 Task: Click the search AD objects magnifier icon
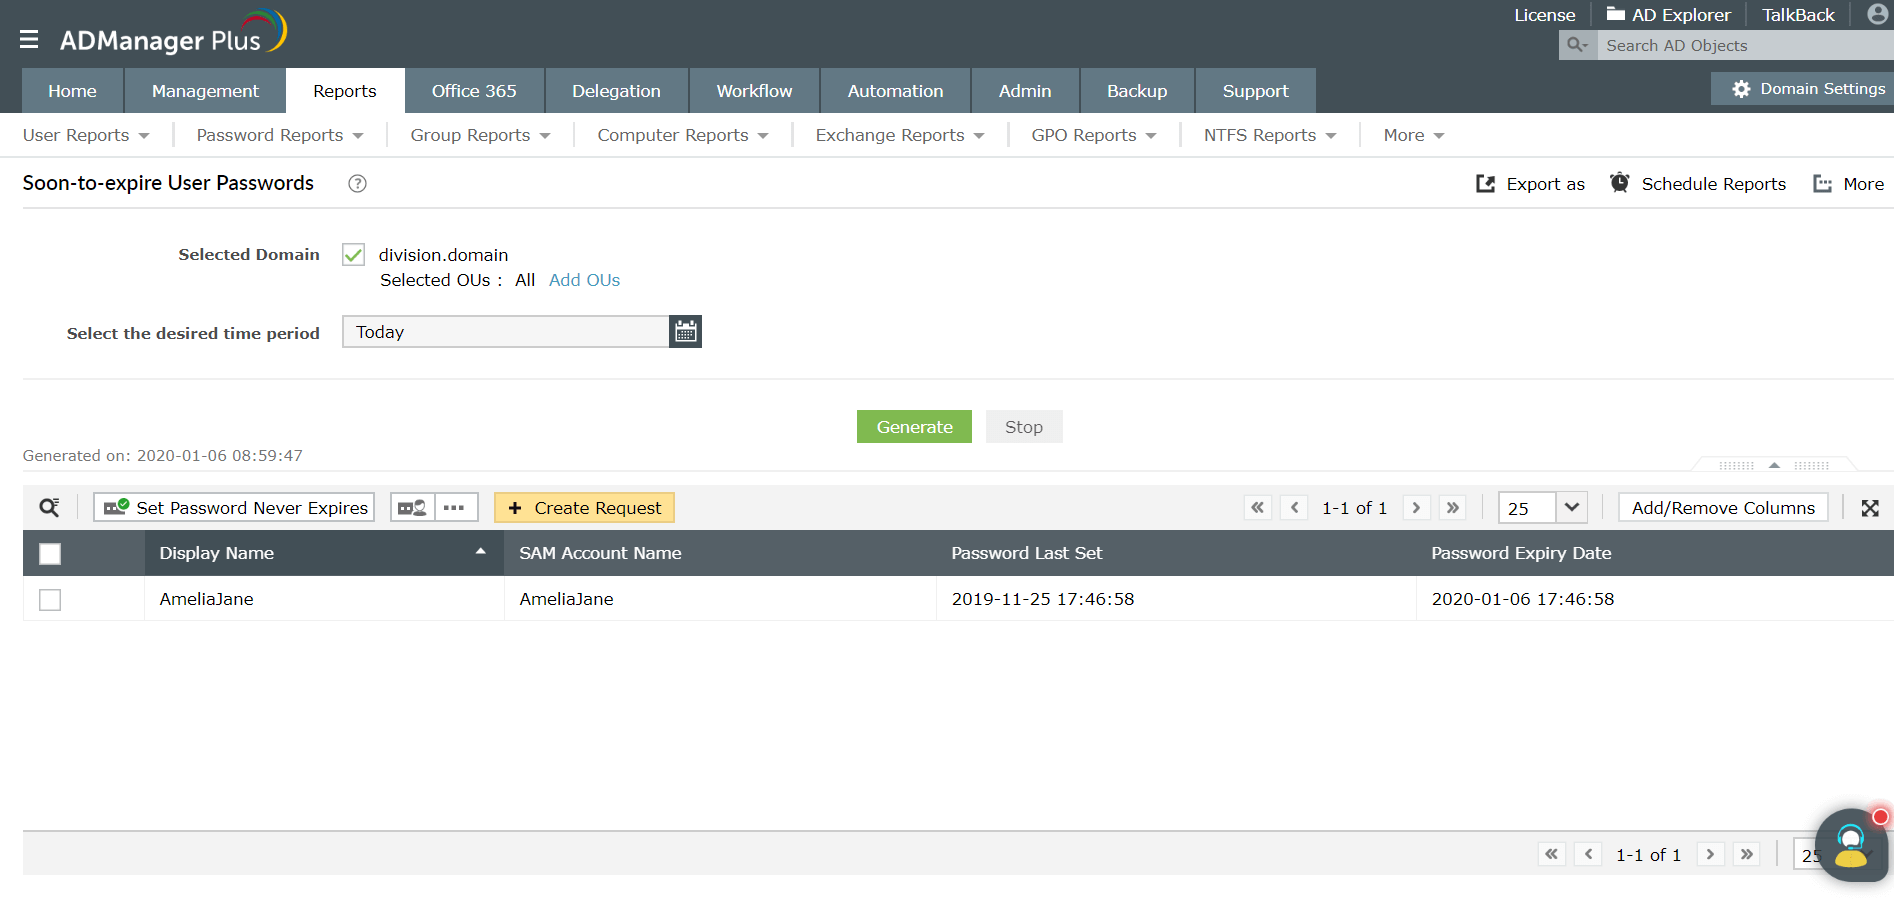1577,45
